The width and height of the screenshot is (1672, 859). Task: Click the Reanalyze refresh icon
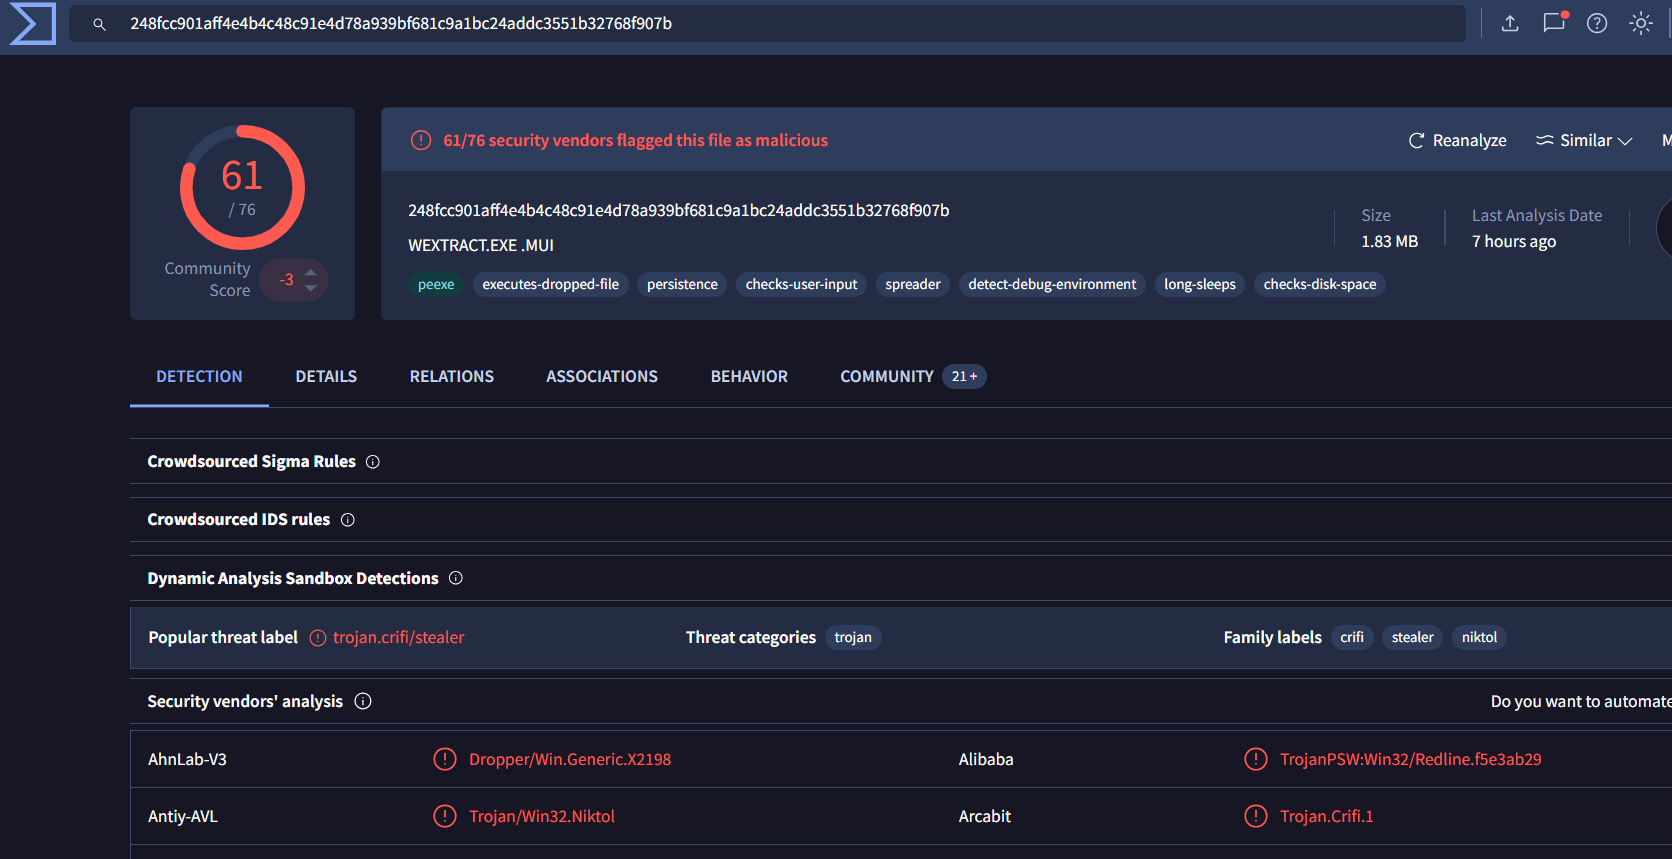tap(1416, 141)
